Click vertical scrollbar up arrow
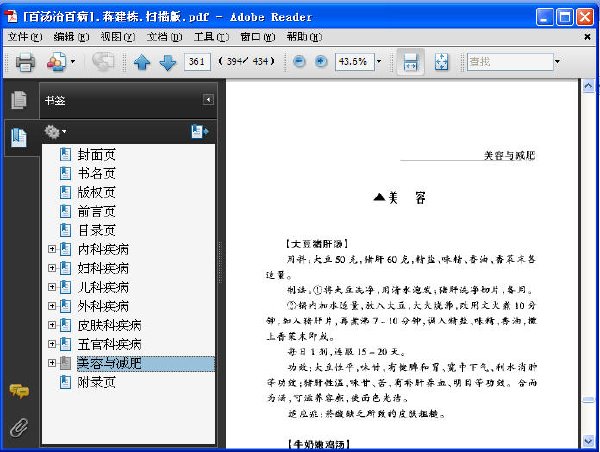The image size is (600, 452). (x=588, y=86)
